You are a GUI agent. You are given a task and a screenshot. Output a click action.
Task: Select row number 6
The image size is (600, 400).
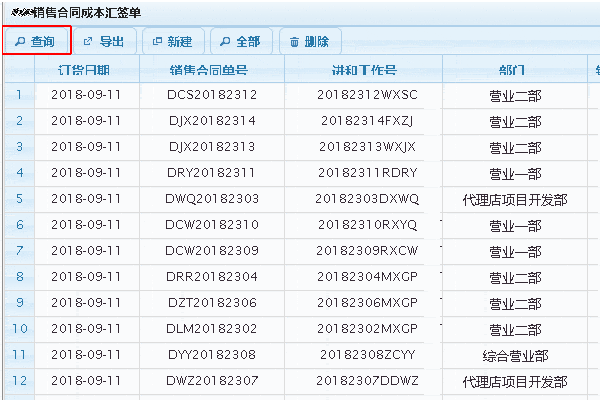(x=20, y=225)
